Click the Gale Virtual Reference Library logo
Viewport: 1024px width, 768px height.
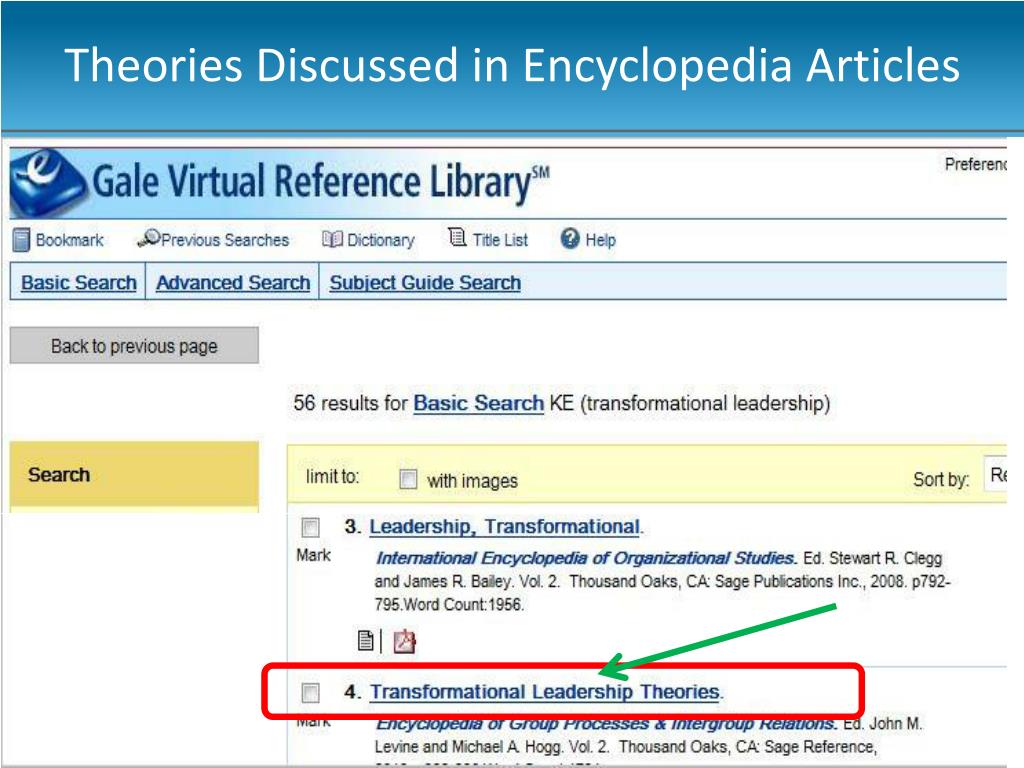(280, 182)
